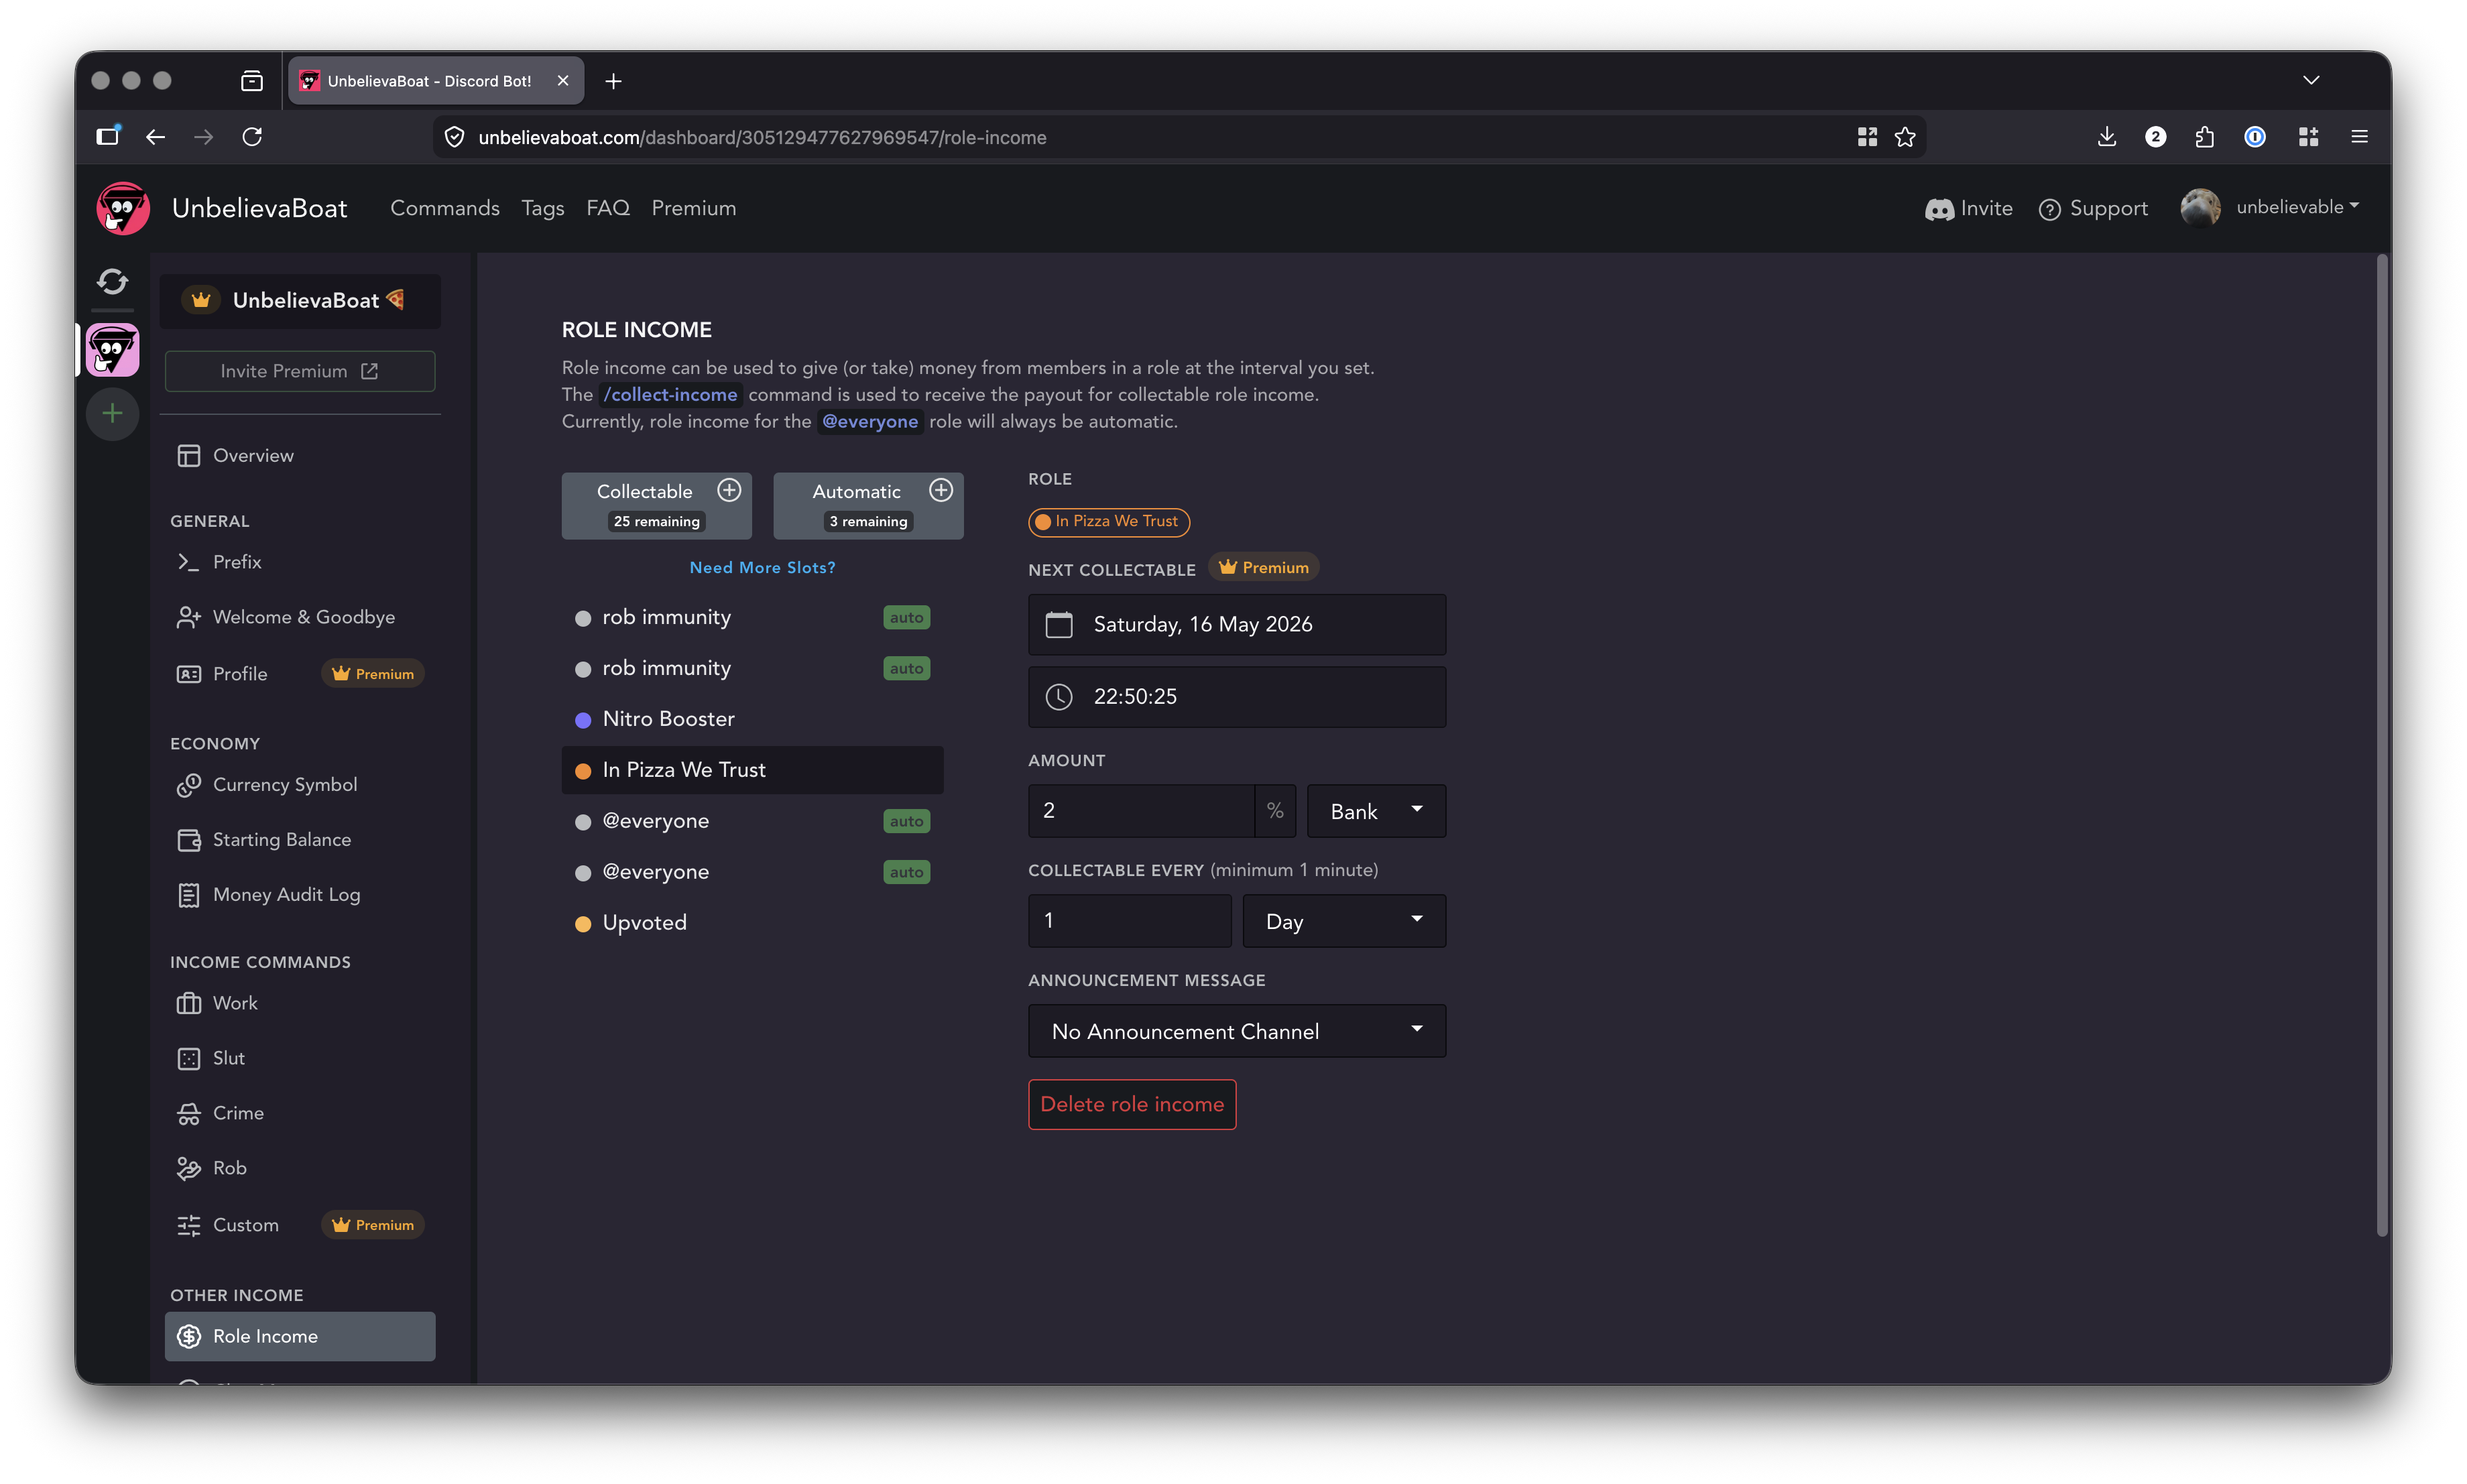Click the collectable every interval input
Screen dimensions: 2467x1484
(x=1130, y=921)
